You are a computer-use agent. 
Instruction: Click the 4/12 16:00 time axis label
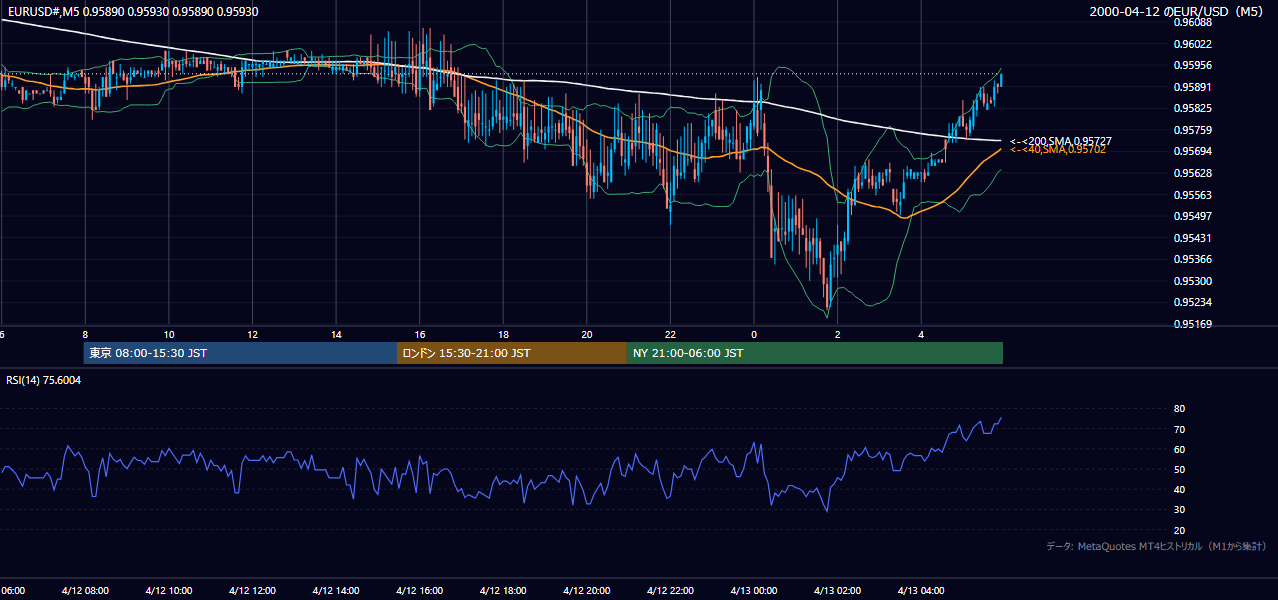pyautogui.click(x=419, y=591)
